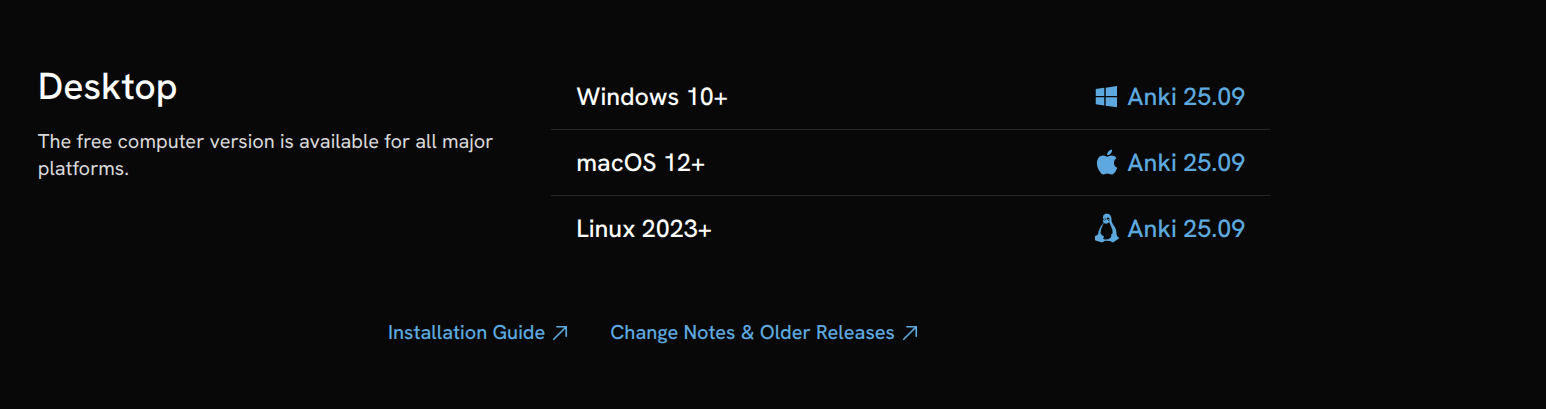Screen dimensions: 1546x409
Task: Click the 'Windows 10+' platform label
Action: coord(652,97)
